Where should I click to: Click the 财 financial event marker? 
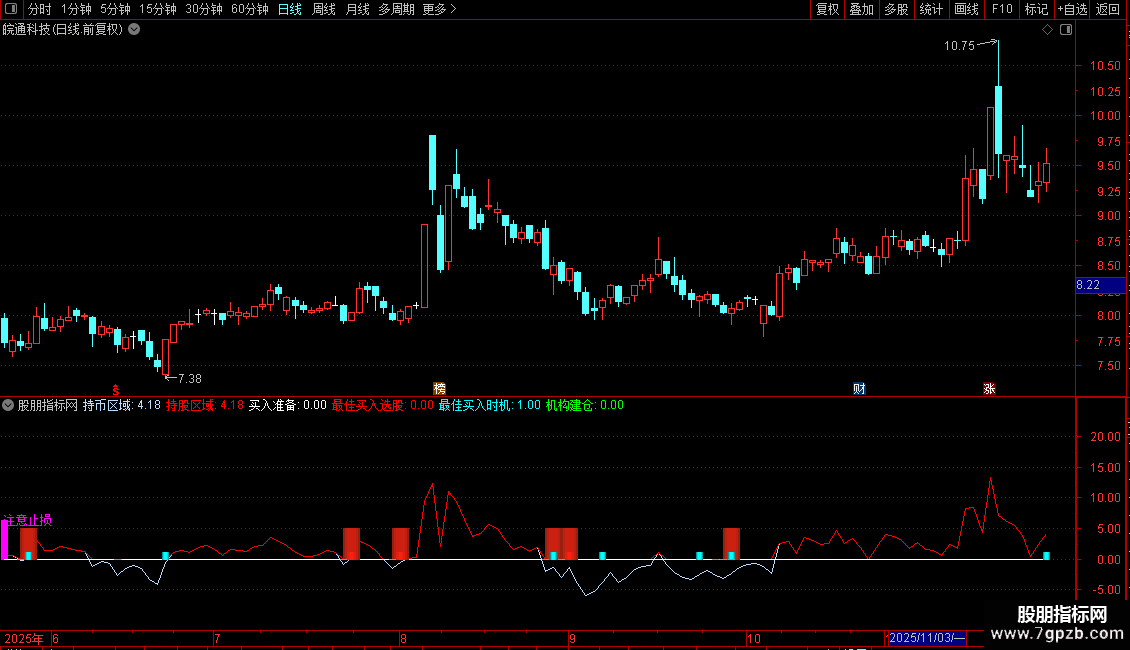[859, 389]
